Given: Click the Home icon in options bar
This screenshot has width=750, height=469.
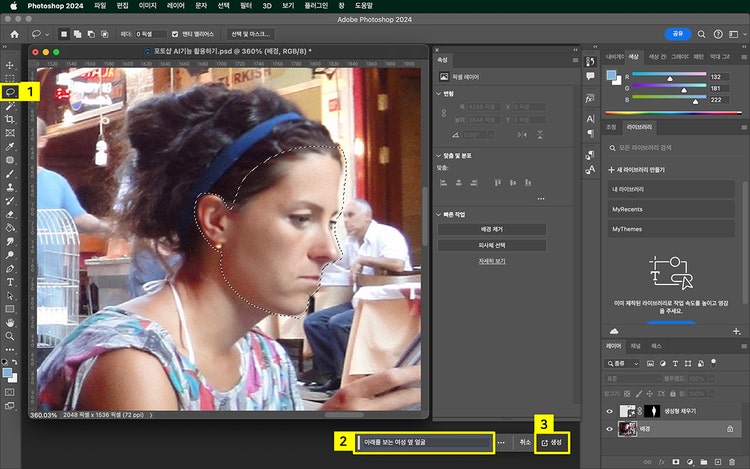Looking at the screenshot, I should point(14,33).
